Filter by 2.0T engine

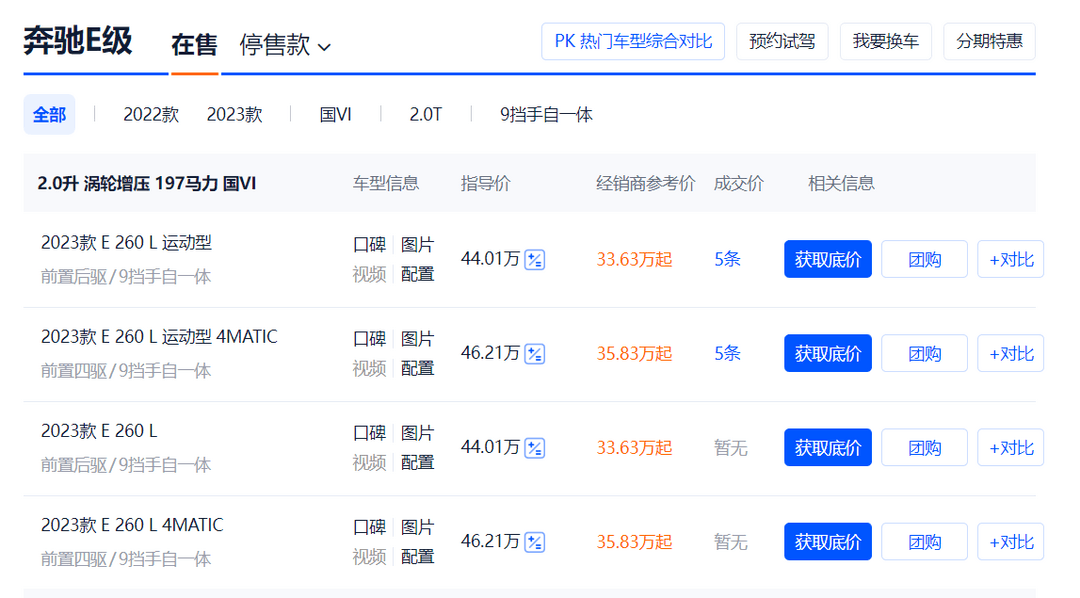tap(426, 114)
